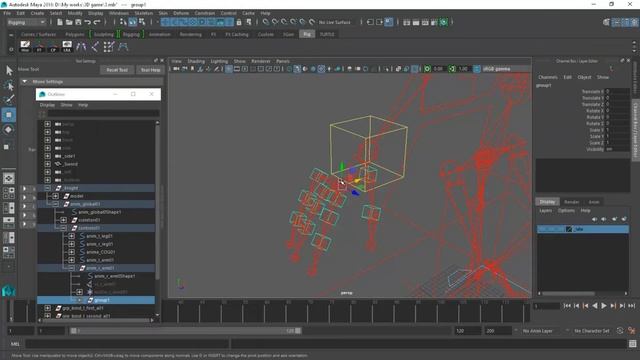Screen dimensions: 640x360
Task: Click the Play forwards button
Action: tap(604, 305)
